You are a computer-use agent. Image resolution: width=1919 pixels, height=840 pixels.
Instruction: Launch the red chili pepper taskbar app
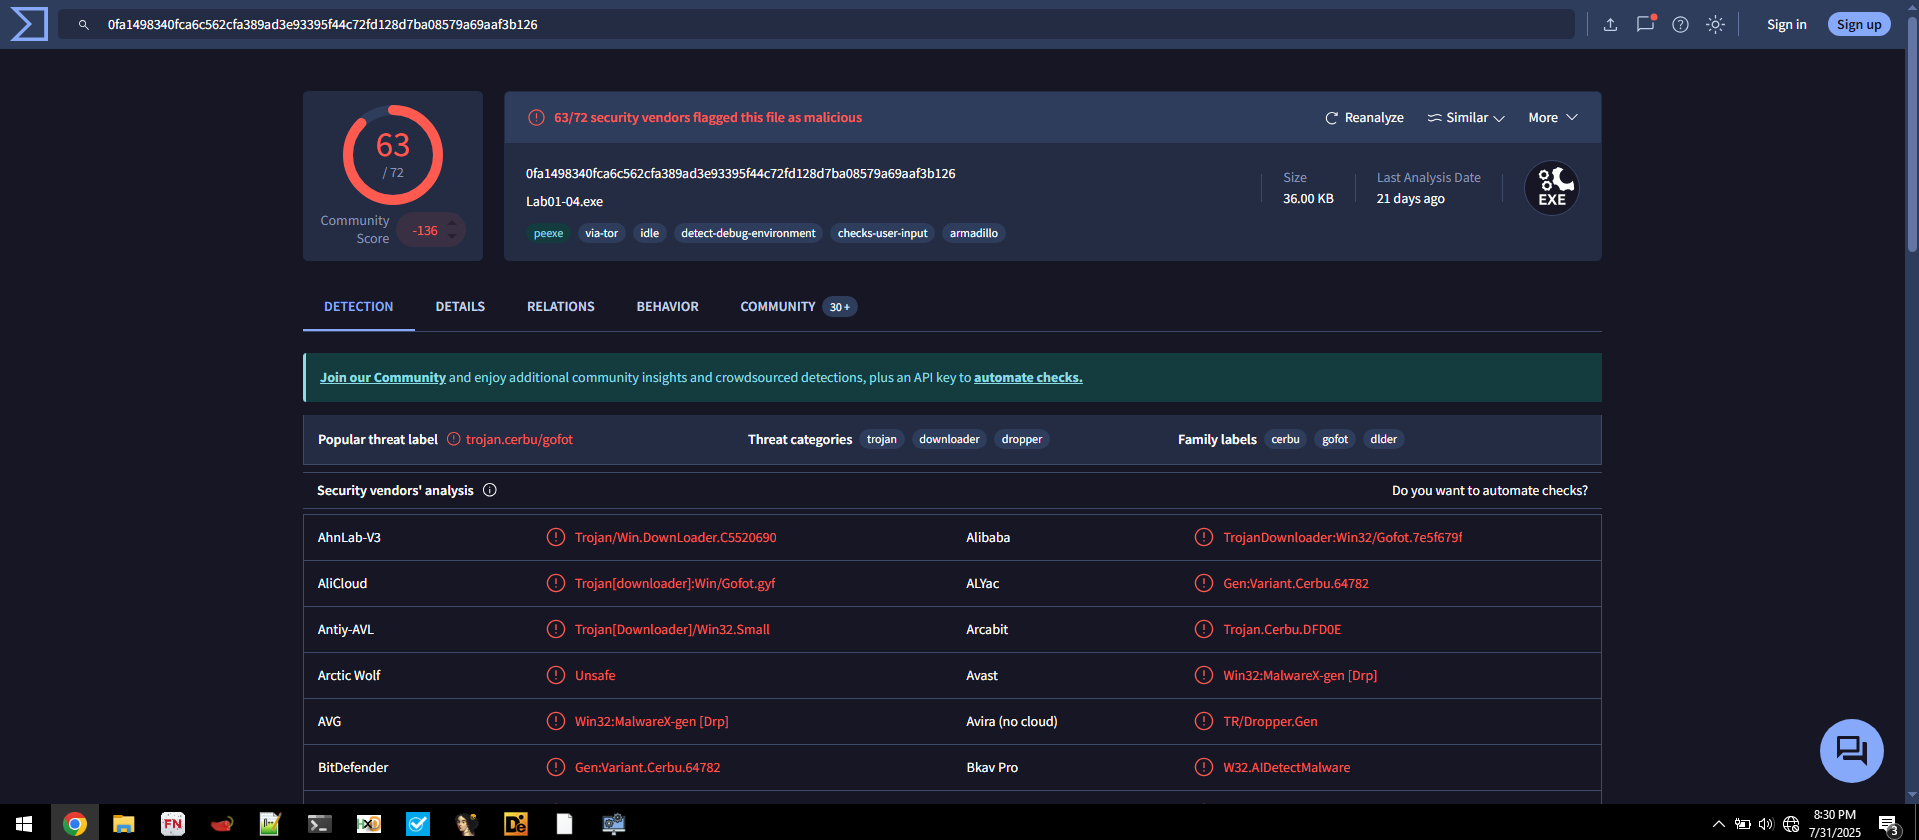[x=222, y=824]
